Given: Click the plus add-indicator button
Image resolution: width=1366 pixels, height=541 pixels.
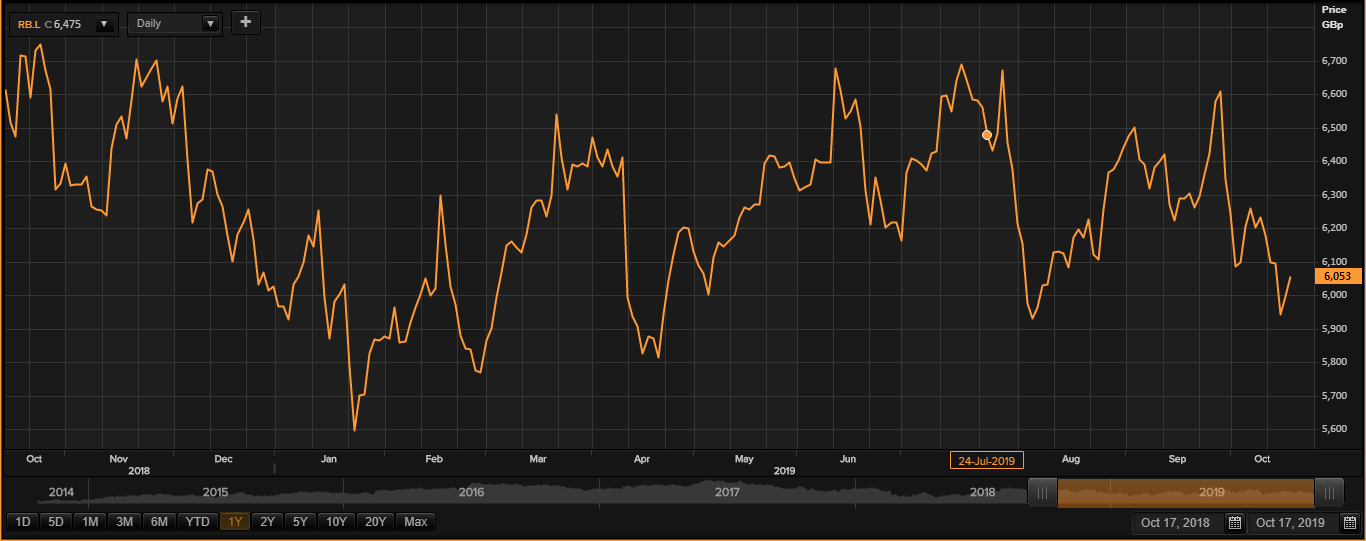Looking at the screenshot, I should pos(246,22).
